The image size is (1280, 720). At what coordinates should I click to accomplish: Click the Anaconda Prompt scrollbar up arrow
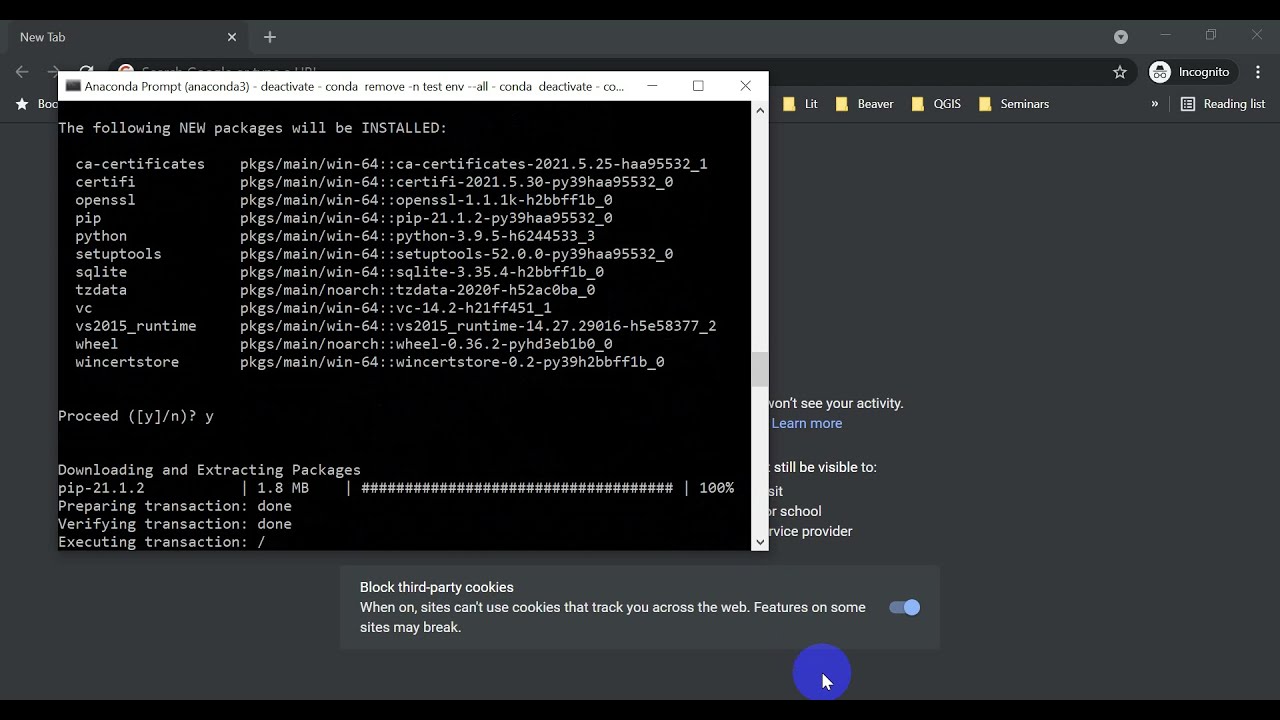coord(760,110)
